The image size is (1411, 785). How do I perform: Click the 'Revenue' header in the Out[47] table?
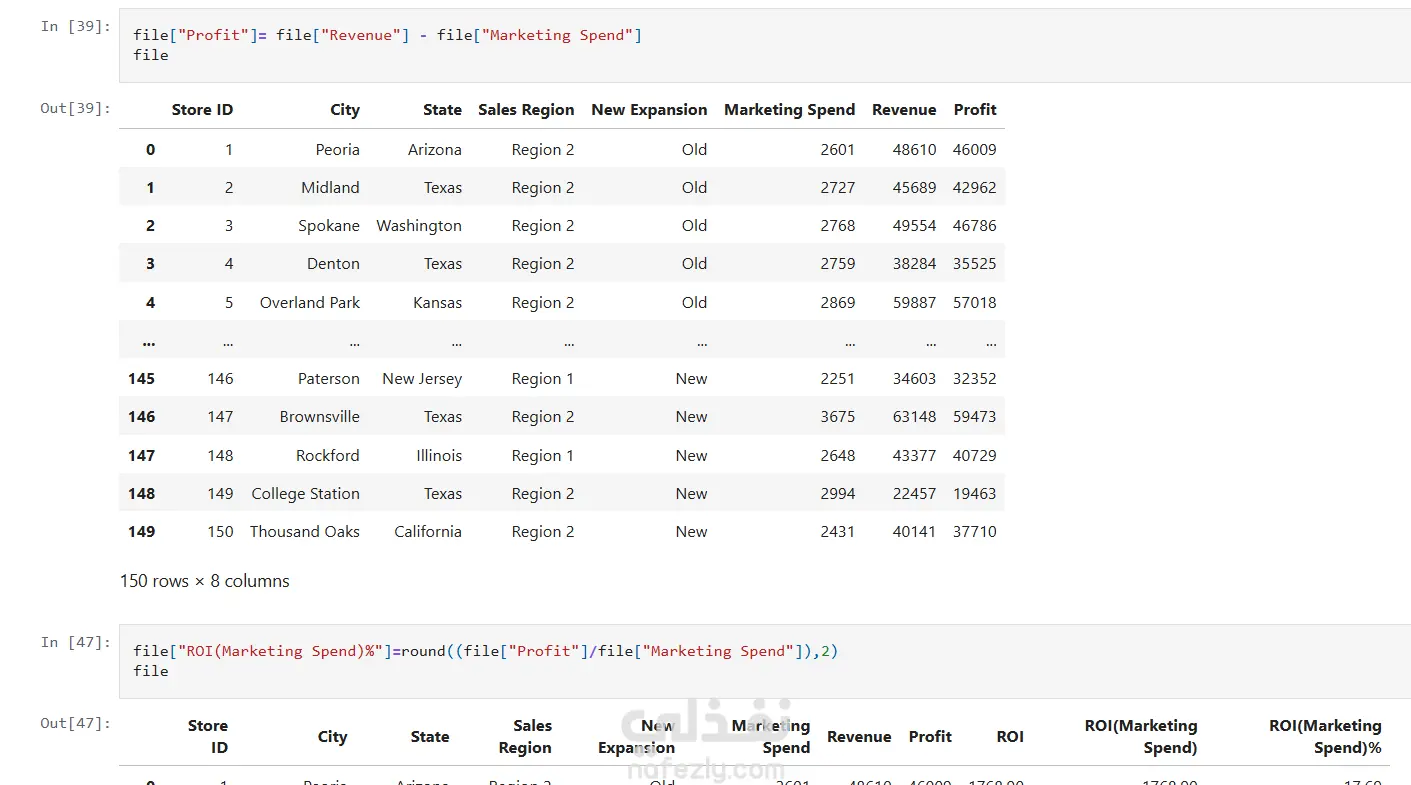[859, 737]
